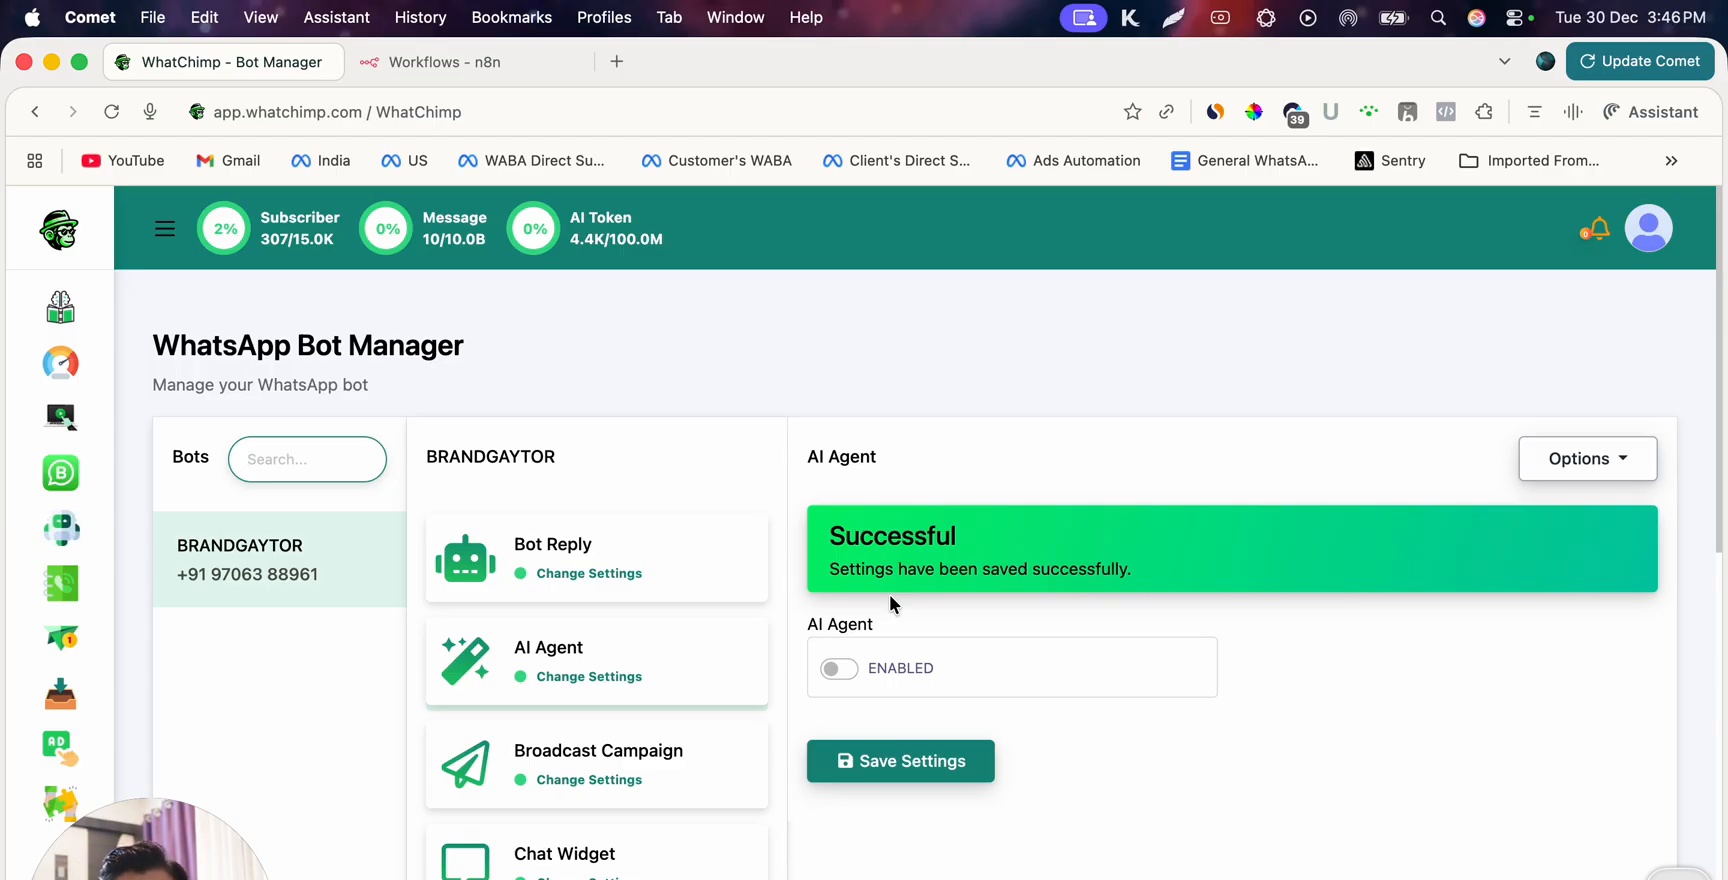Open the Customer's WABA bookmark
Screen dimensions: 1728x880
tap(717, 161)
